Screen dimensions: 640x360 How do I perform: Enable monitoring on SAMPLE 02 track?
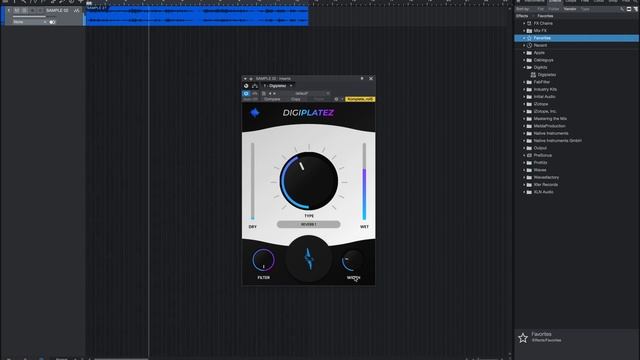click(40, 11)
